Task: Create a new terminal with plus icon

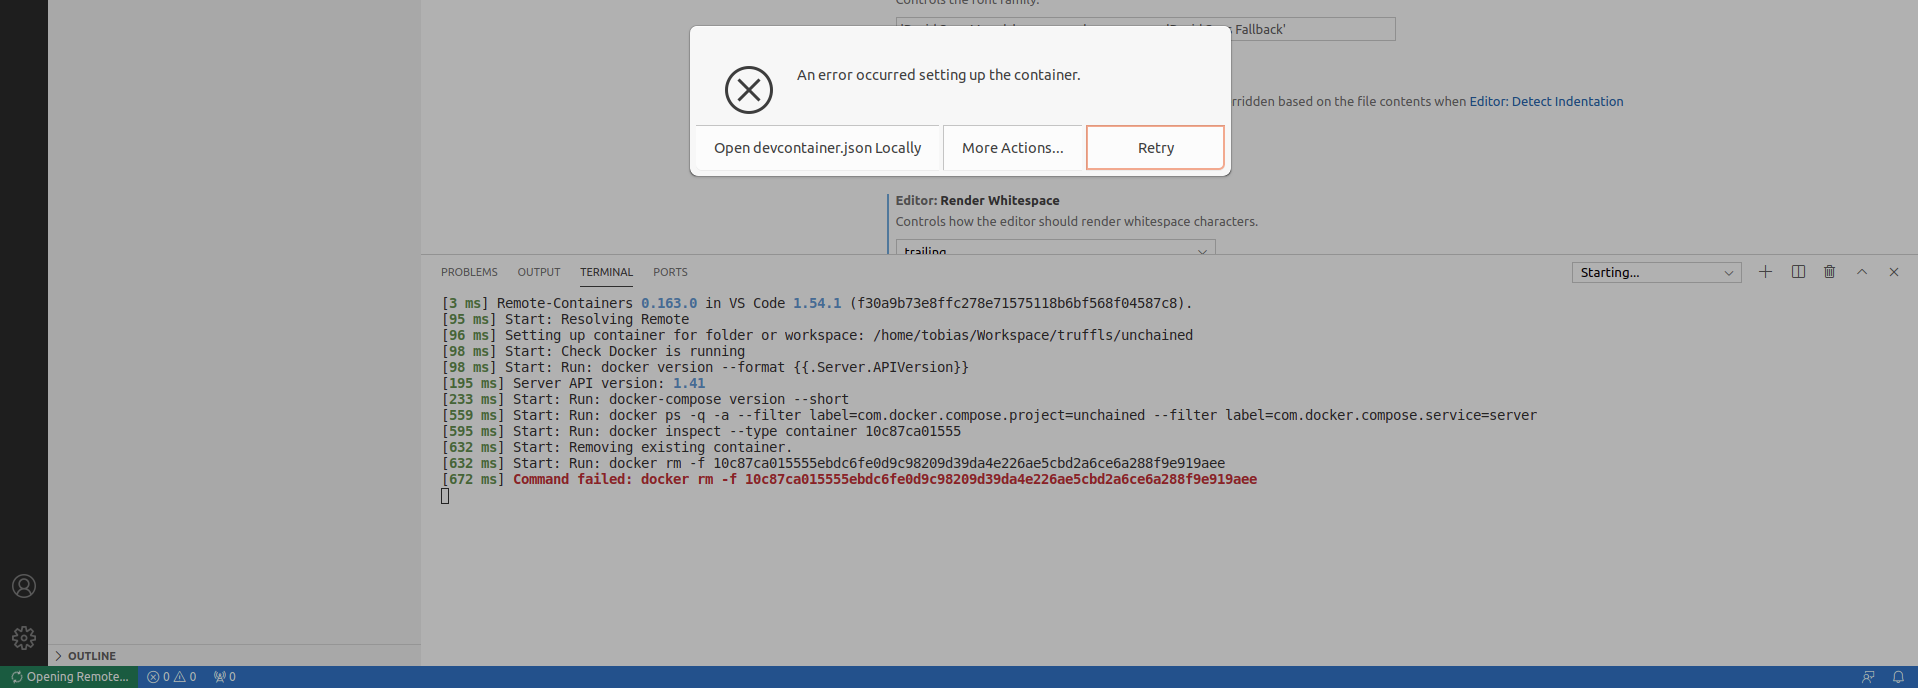Action: point(1765,272)
